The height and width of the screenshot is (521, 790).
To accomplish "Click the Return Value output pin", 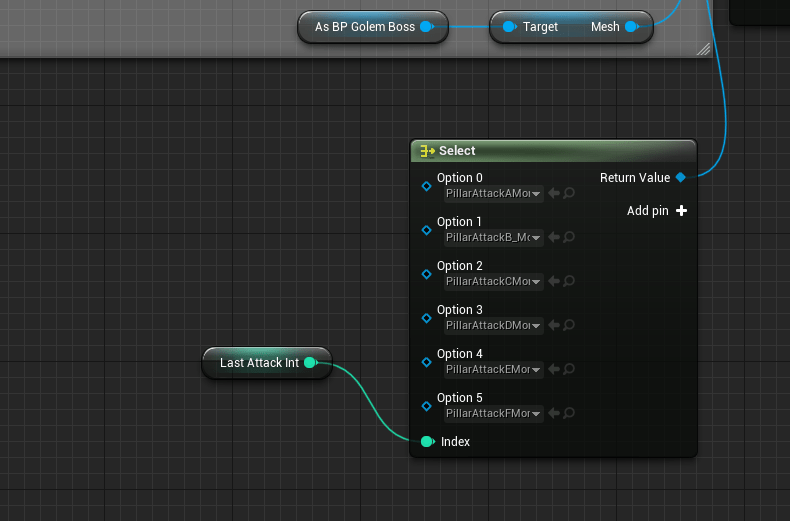I will [681, 178].
